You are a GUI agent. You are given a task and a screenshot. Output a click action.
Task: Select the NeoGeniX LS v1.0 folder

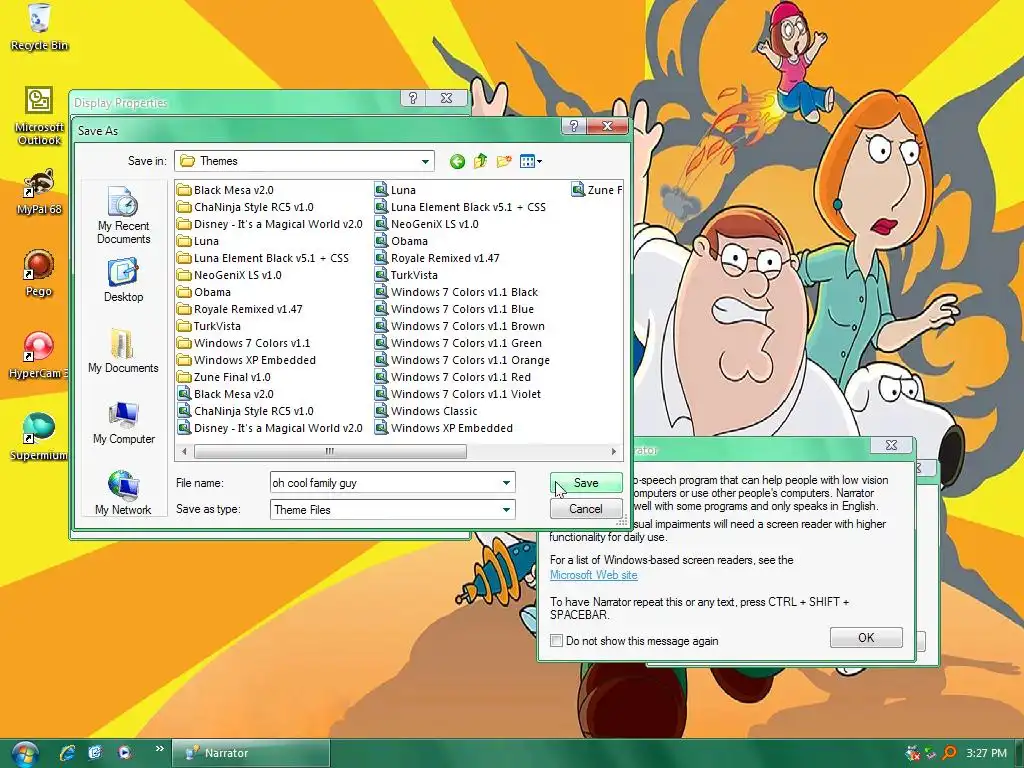coord(230,275)
